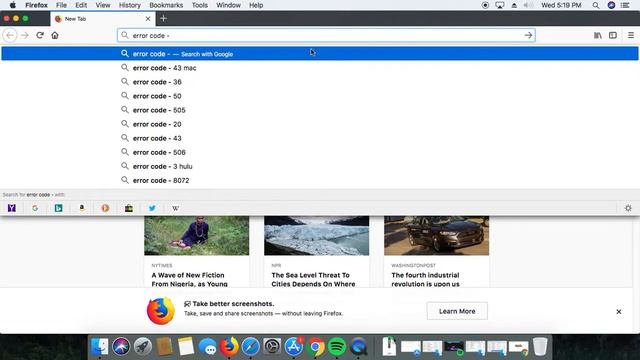
Task: Search with the Yahoo engine icon
Action: pyautogui.click(x=12, y=208)
